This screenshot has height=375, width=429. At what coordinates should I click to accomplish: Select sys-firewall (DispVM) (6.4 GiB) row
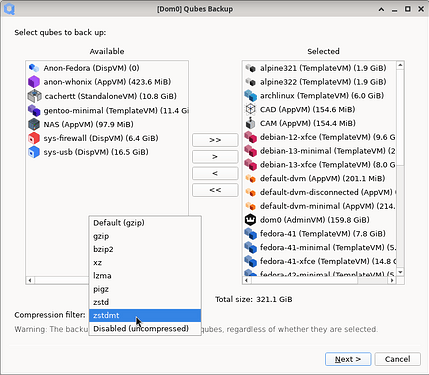pos(107,138)
